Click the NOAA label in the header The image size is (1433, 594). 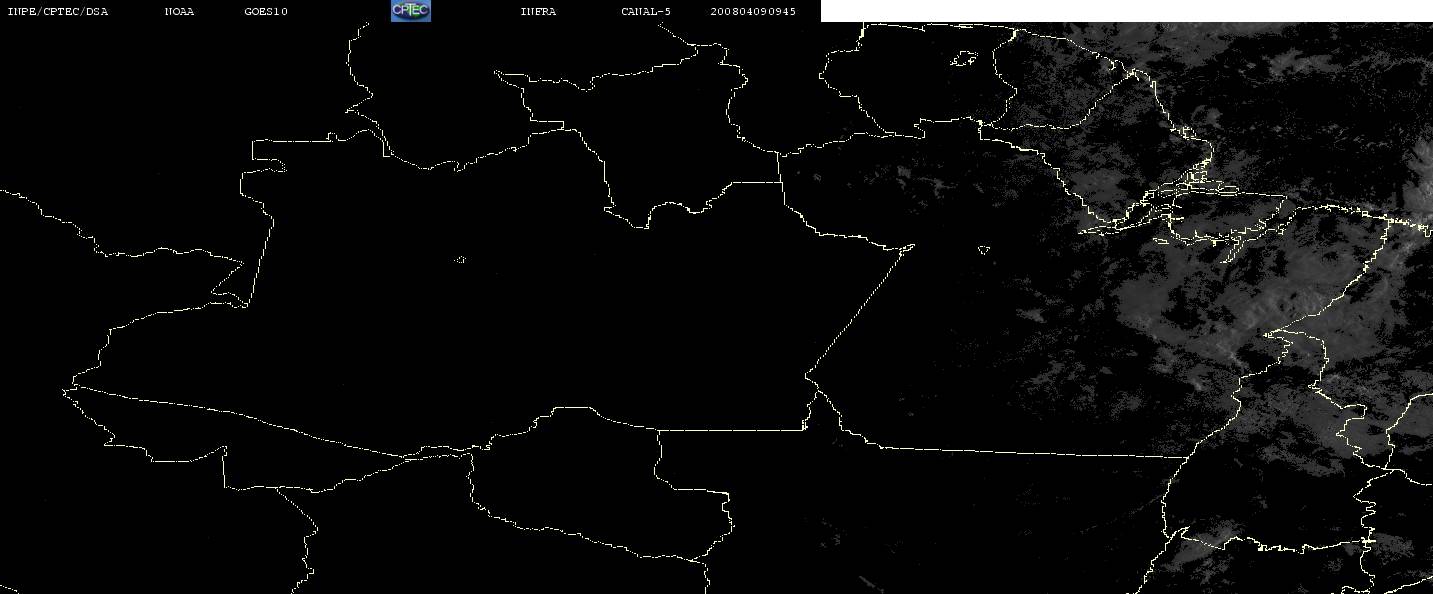pyautogui.click(x=179, y=12)
